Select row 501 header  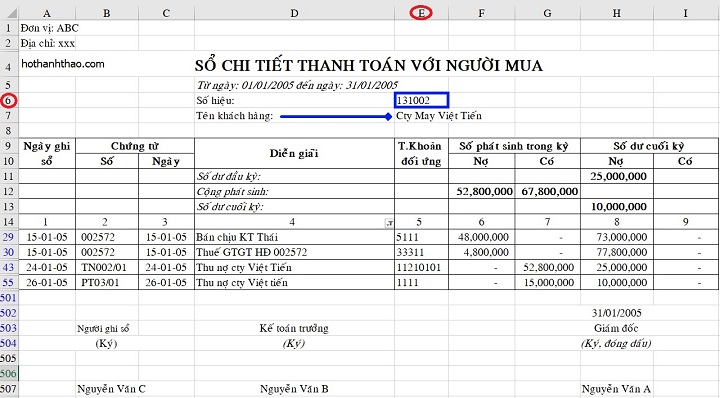click(9, 297)
